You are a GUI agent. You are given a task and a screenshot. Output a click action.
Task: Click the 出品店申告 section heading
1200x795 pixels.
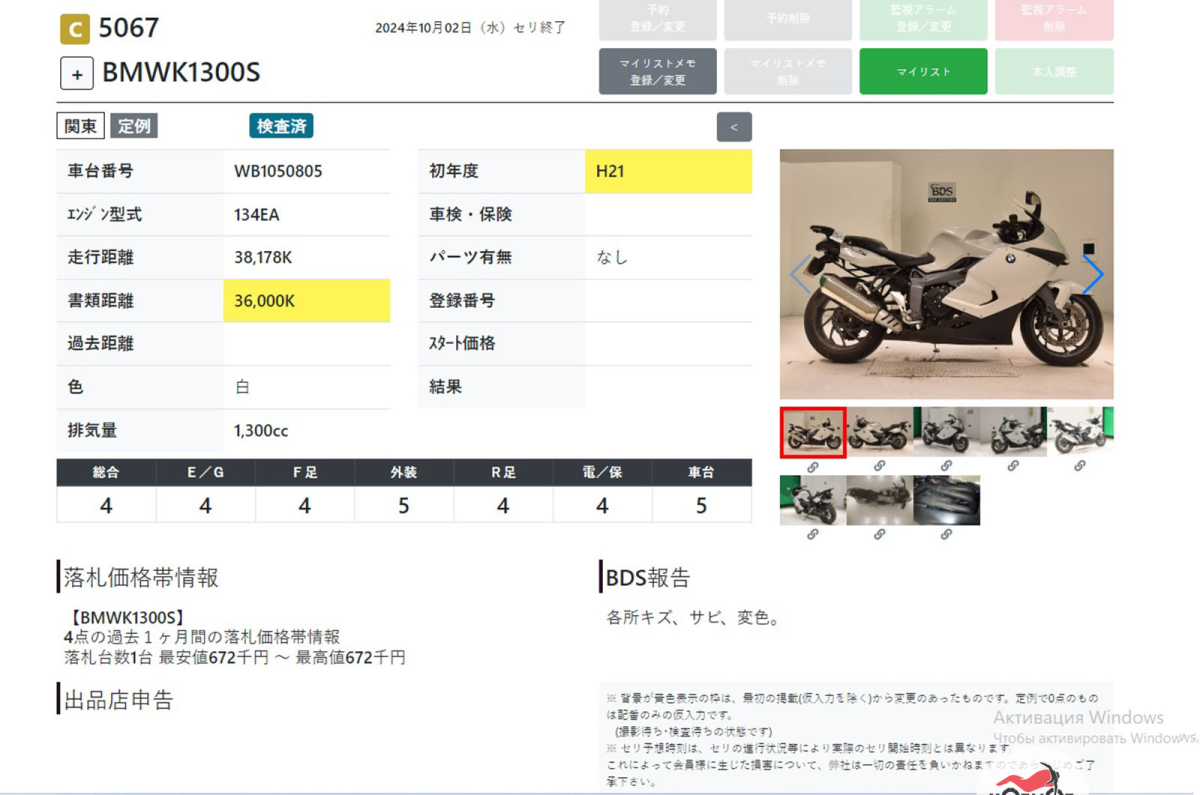(x=118, y=699)
